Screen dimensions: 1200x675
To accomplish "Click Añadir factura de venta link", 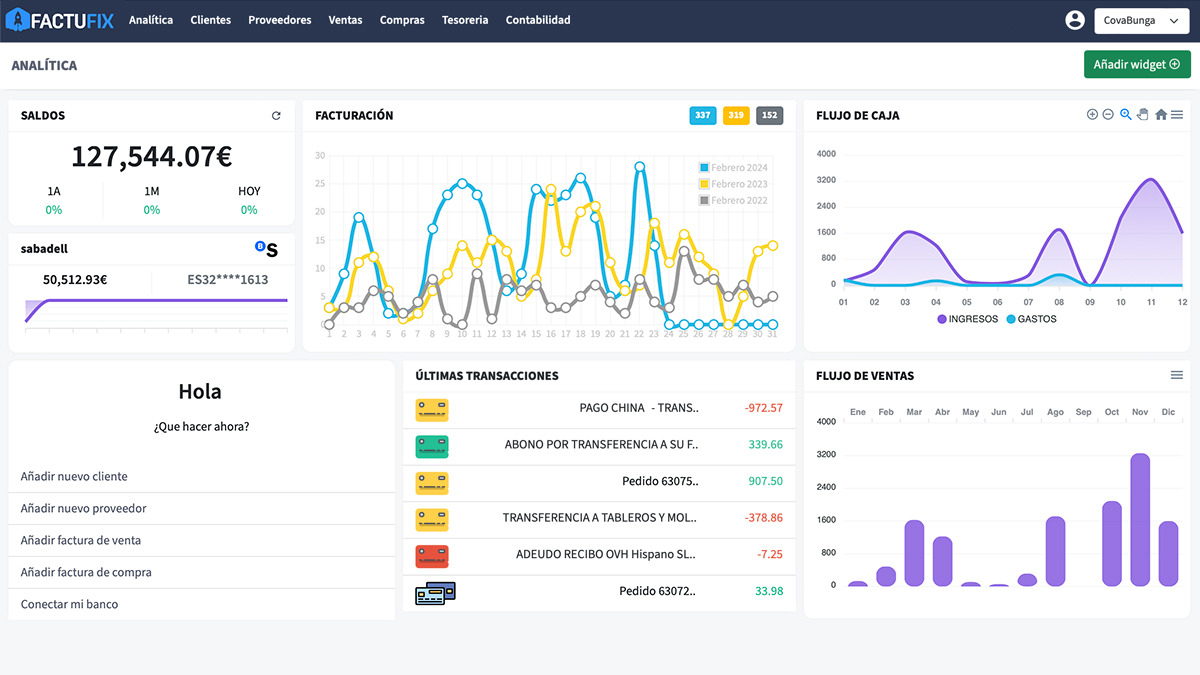I will click(x=81, y=540).
